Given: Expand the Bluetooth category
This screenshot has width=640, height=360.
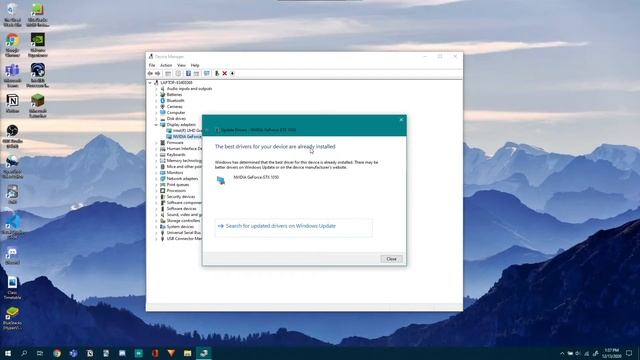Looking at the screenshot, I should pyautogui.click(x=156, y=100).
